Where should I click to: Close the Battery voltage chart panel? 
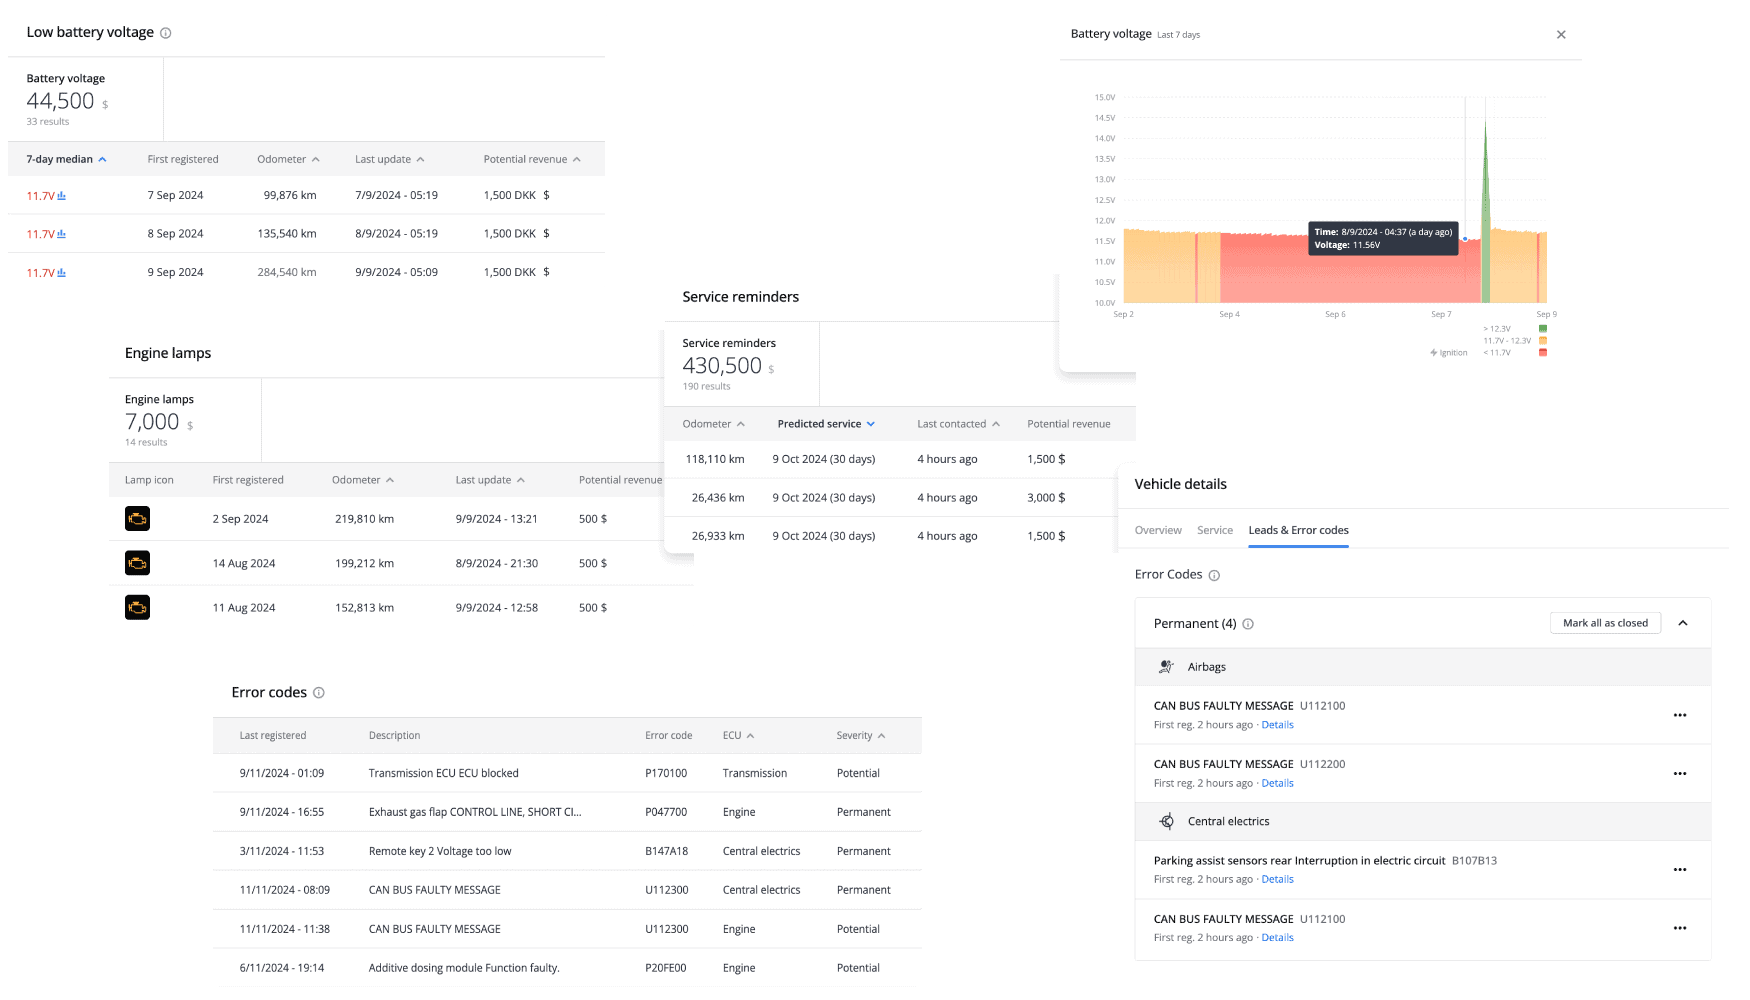1561,35
